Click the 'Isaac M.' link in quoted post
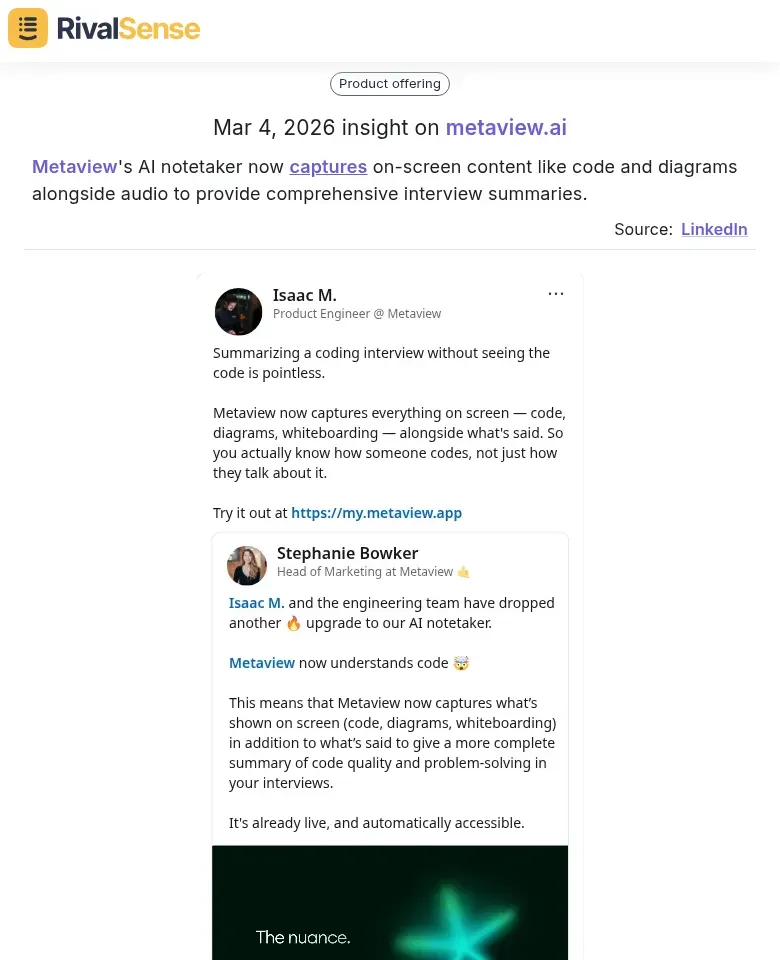The width and height of the screenshot is (780, 960). click(256, 603)
